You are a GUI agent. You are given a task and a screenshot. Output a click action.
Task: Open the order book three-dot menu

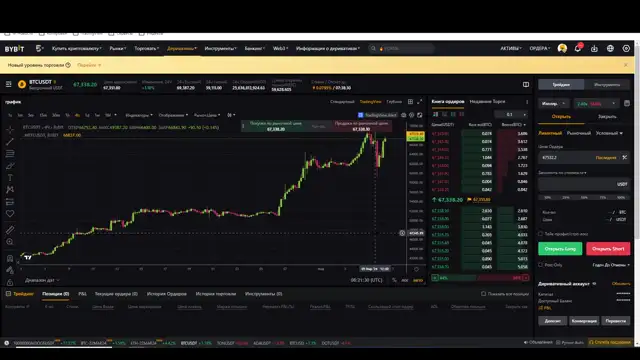(527, 102)
